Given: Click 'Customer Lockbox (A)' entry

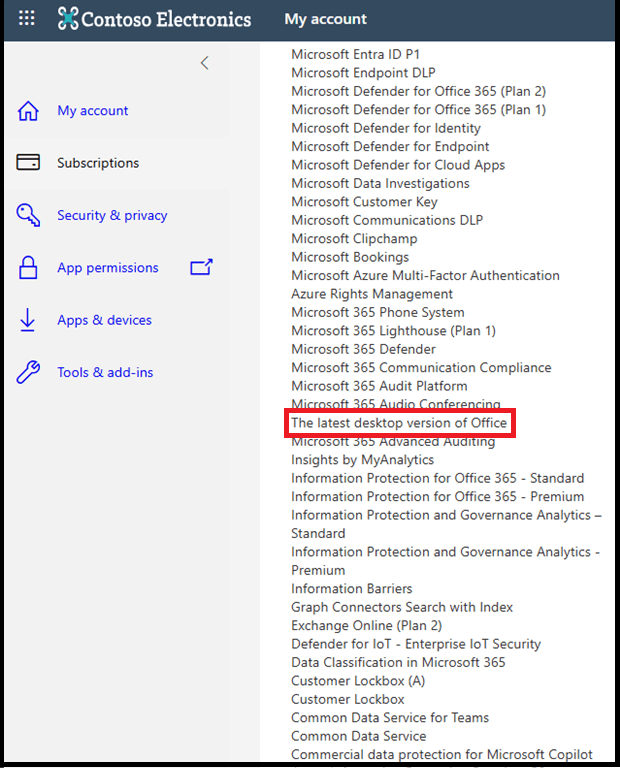Looking at the screenshot, I should [x=358, y=681].
